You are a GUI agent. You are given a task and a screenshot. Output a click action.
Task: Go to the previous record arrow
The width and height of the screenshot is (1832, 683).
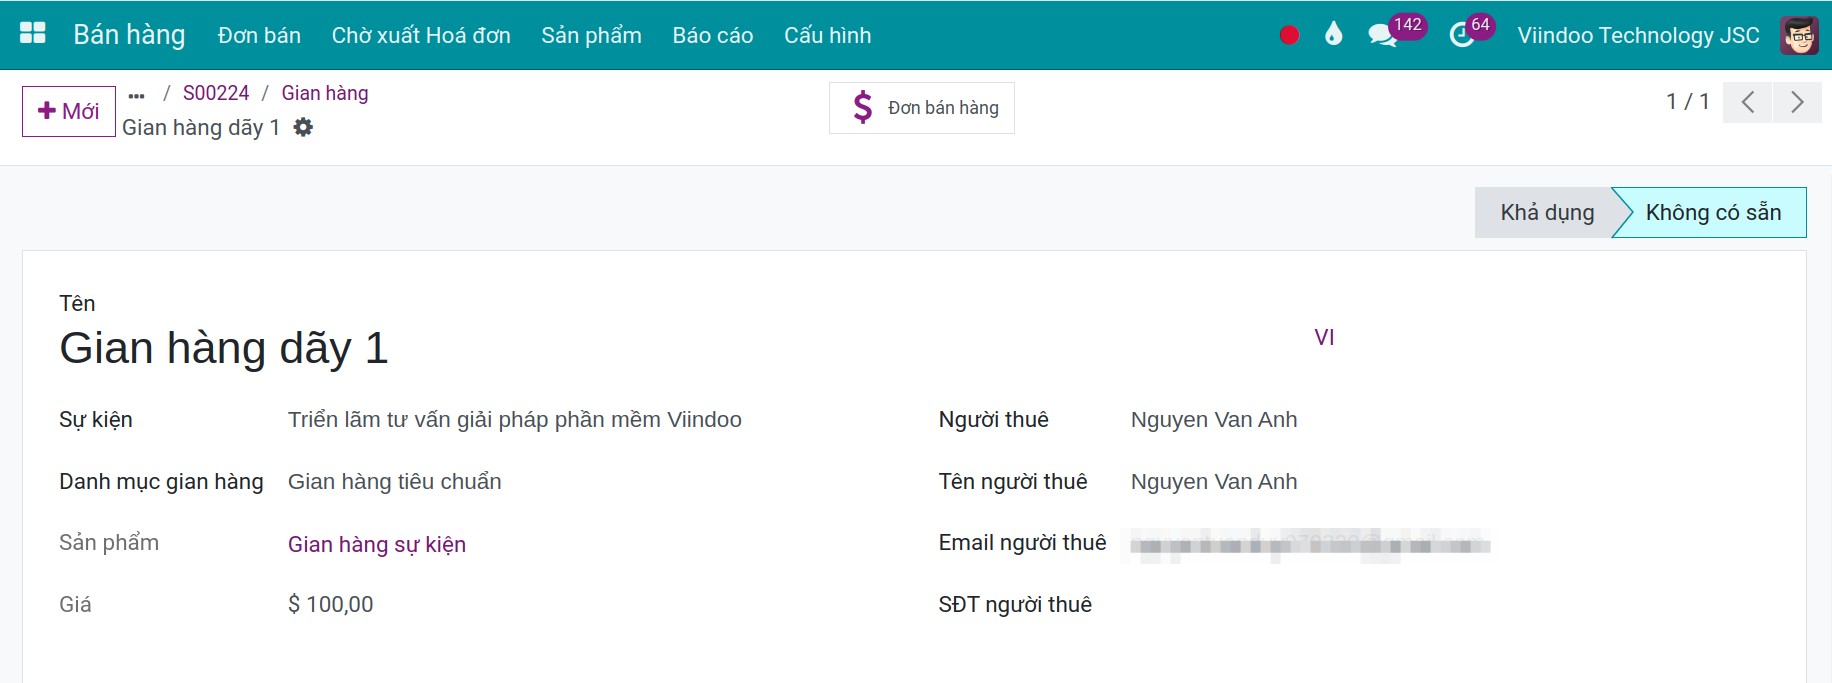[1748, 102]
